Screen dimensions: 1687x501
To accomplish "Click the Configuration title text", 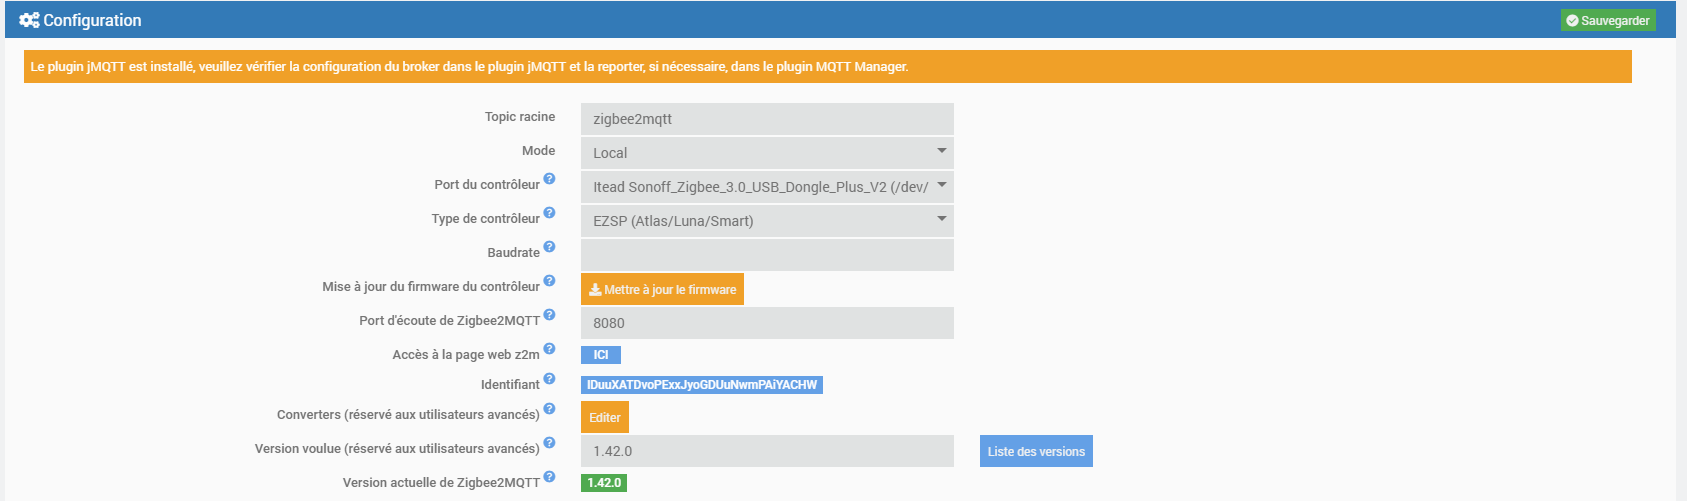I will pos(92,20).
